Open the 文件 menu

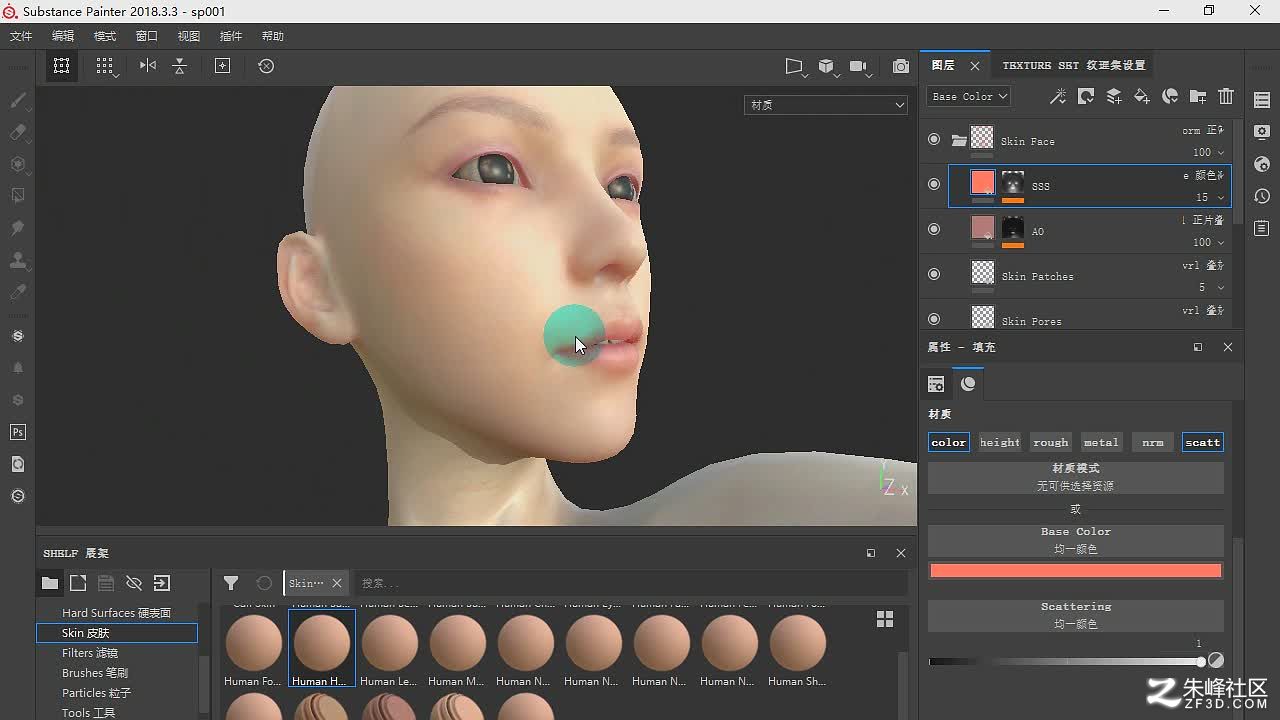point(21,36)
